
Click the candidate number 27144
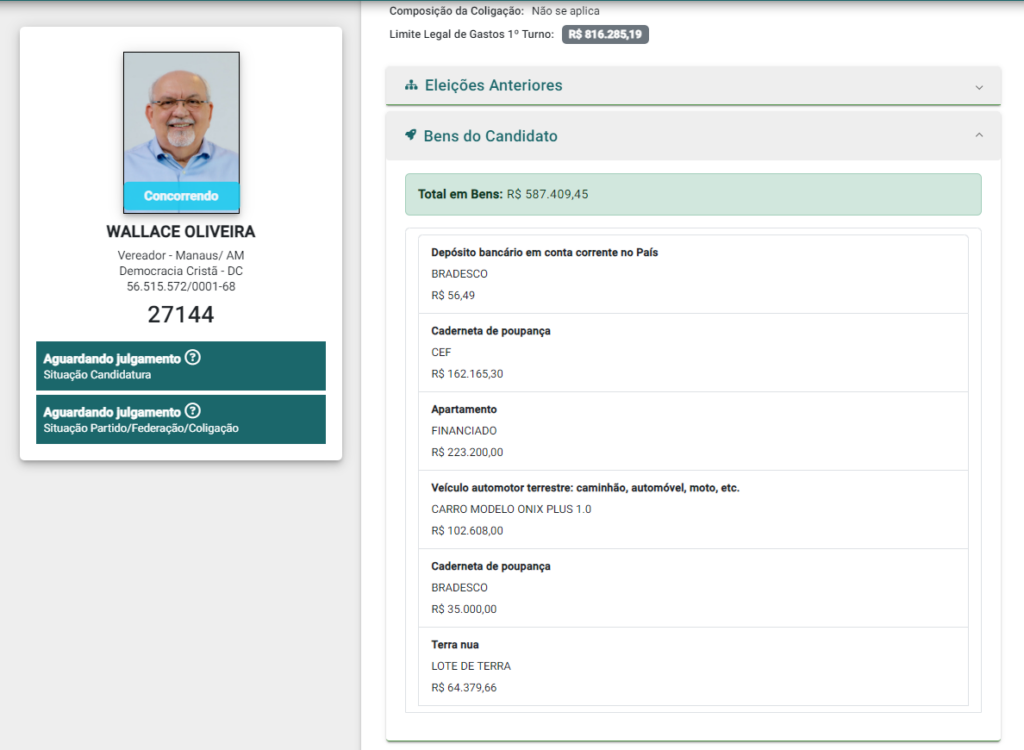(x=181, y=315)
